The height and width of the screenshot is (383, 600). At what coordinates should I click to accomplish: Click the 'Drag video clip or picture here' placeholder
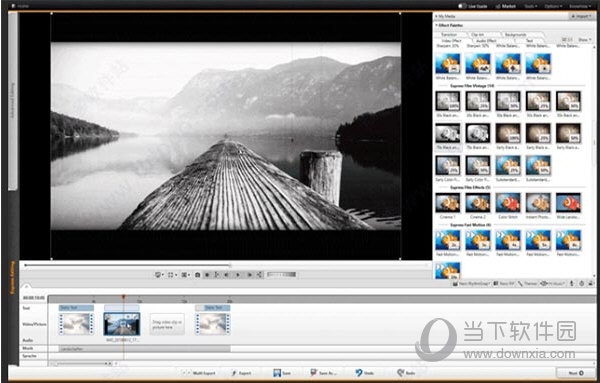(167, 324)
